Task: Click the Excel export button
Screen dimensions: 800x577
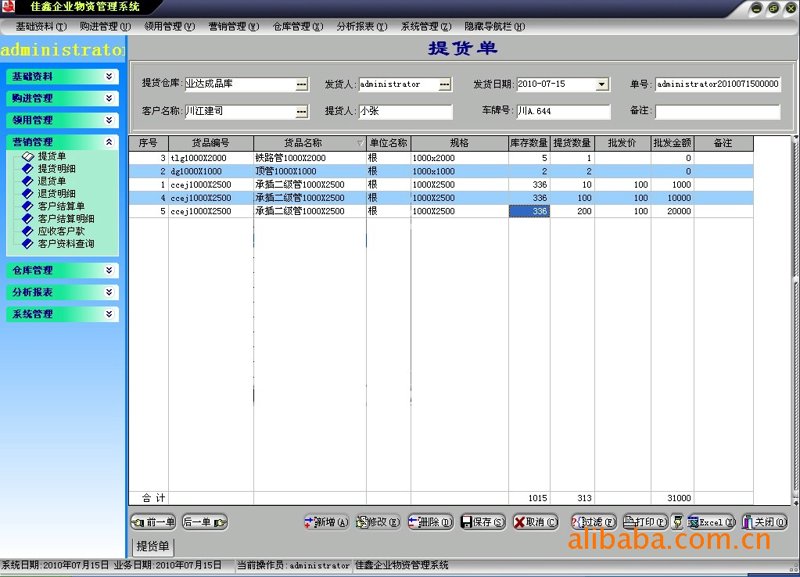Action: 711,522
